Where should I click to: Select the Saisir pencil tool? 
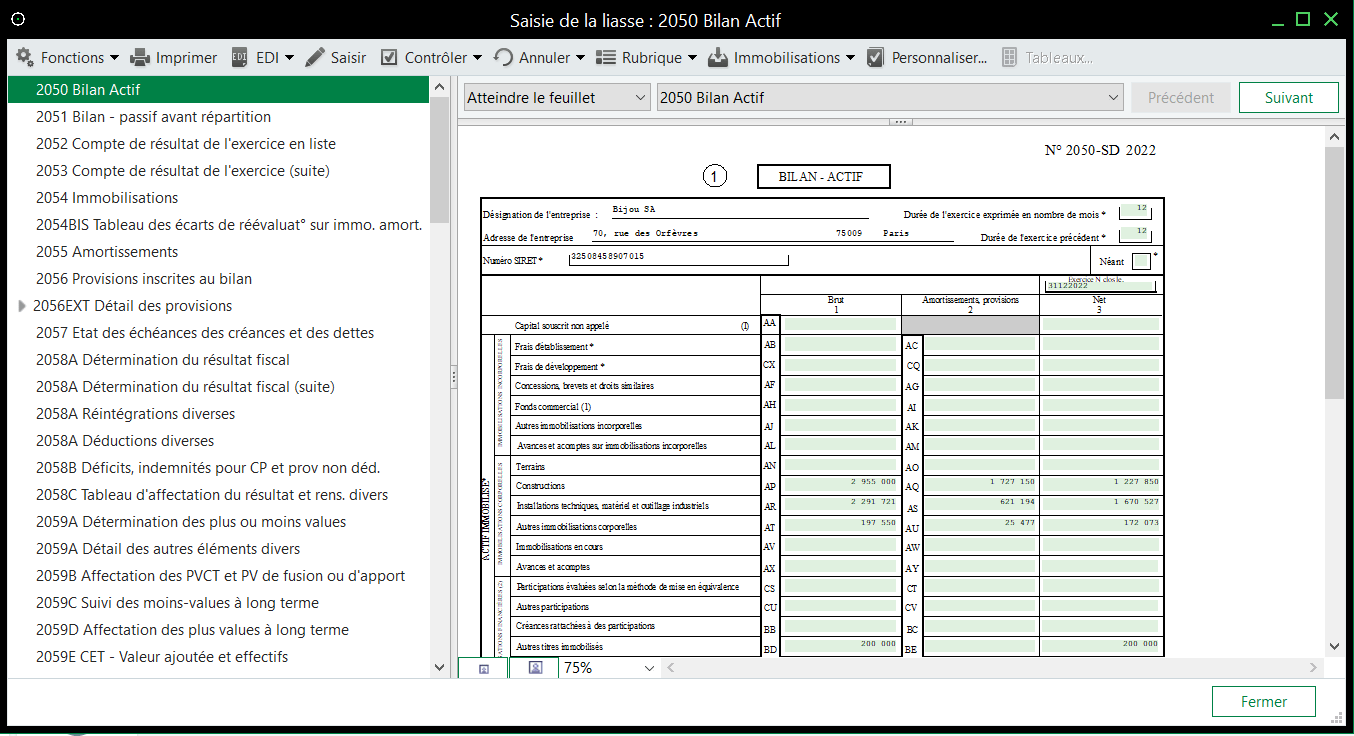click(336, 58)
